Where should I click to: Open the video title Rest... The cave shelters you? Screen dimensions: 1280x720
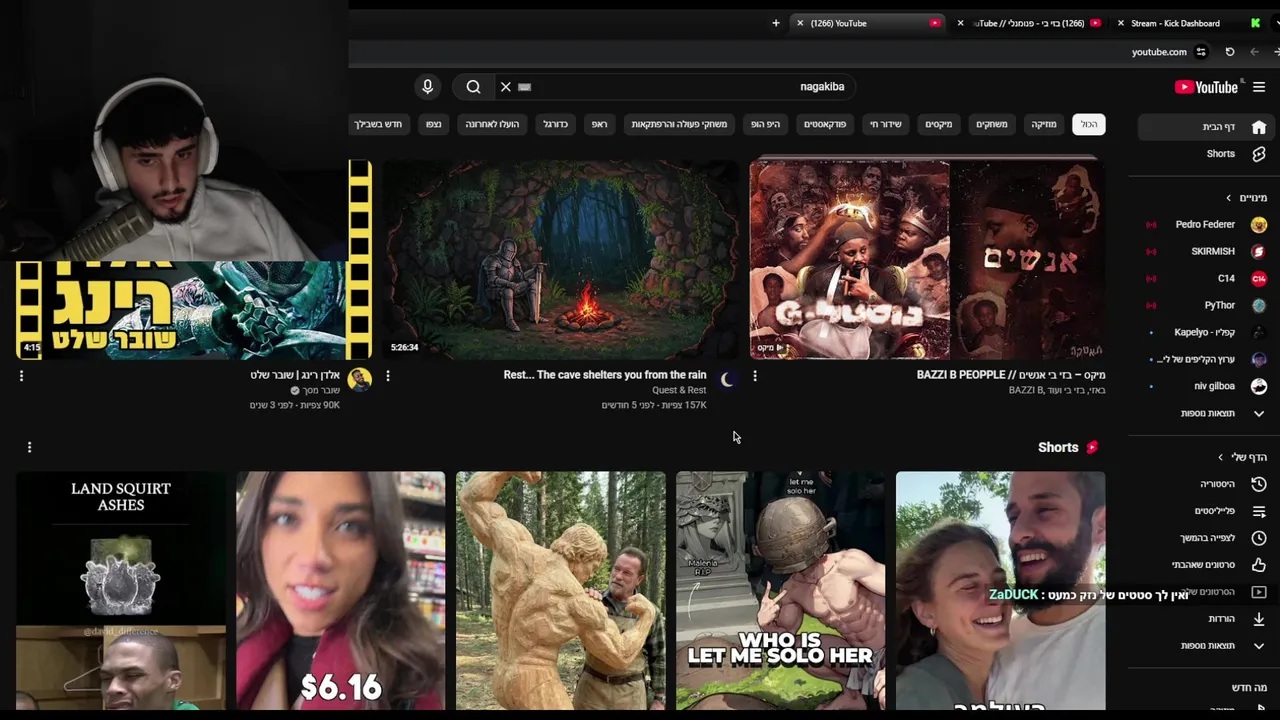point(605,375)
